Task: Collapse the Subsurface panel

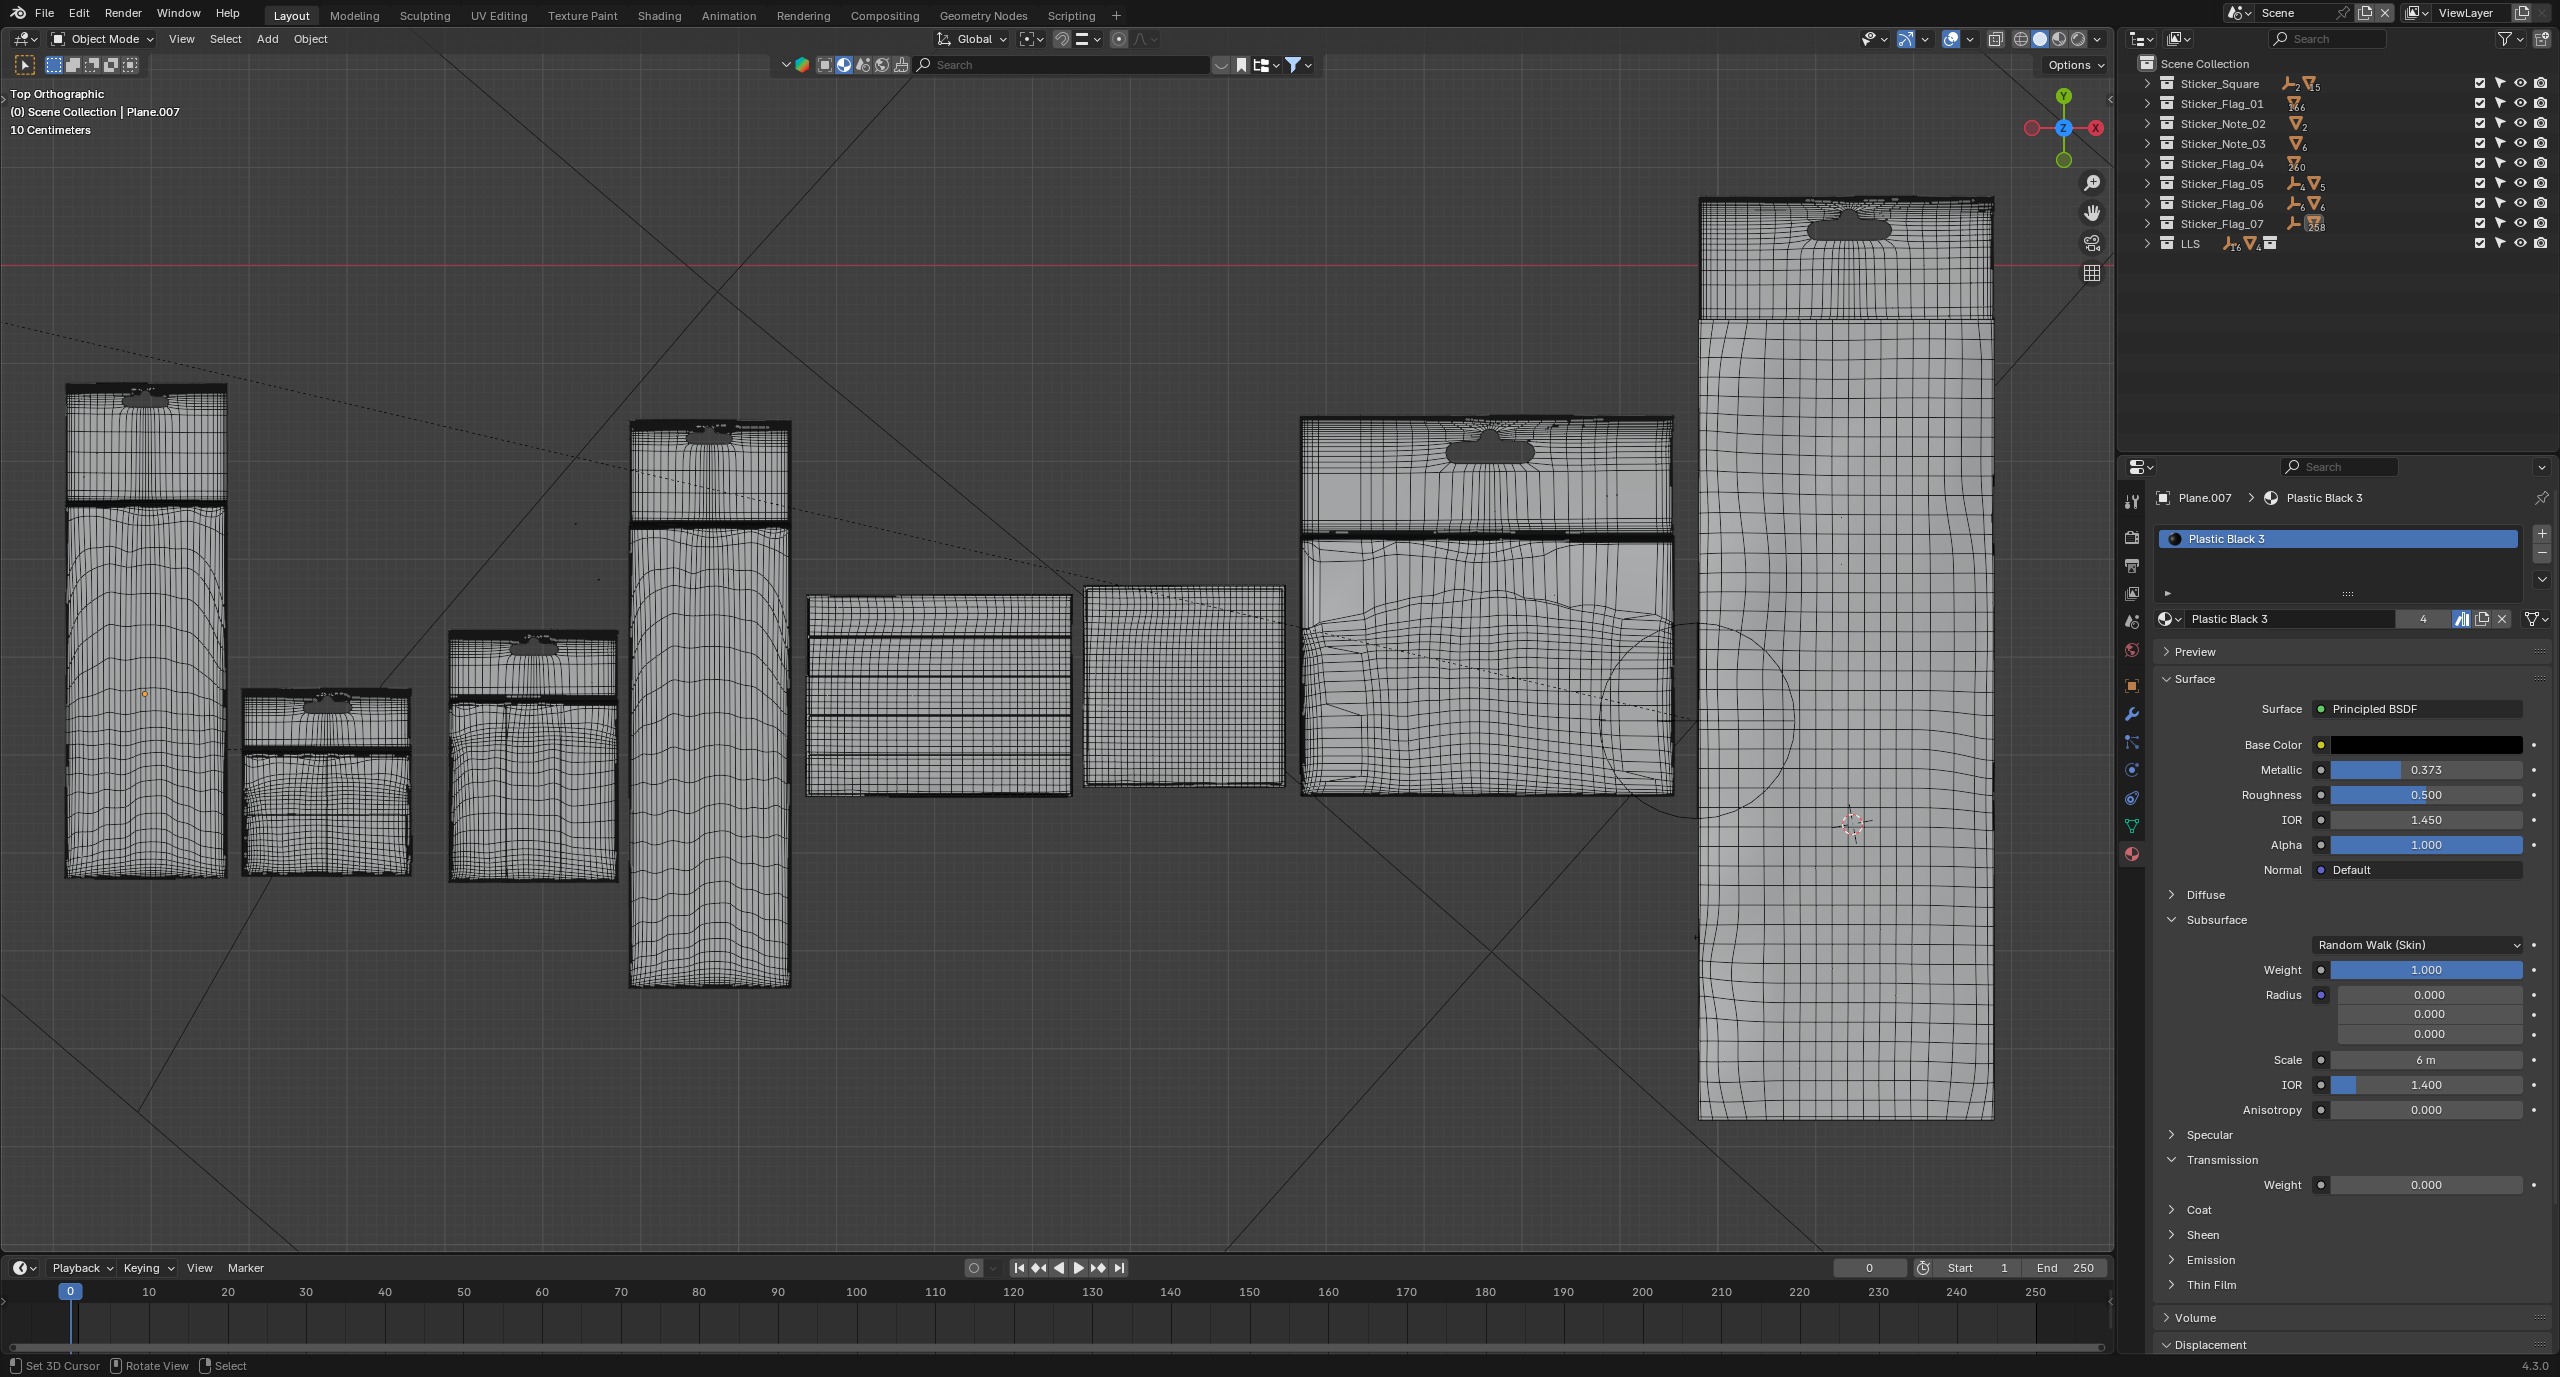Action: (2216, 920)
